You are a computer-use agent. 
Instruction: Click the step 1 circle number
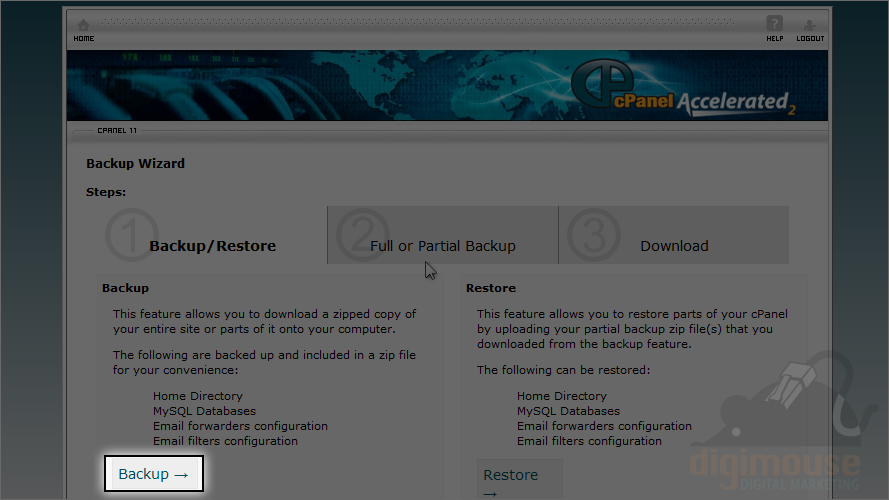132,235
